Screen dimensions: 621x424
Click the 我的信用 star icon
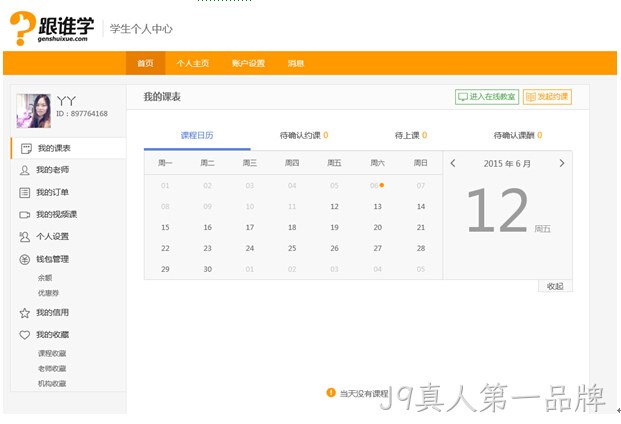[x=25, y=313]
